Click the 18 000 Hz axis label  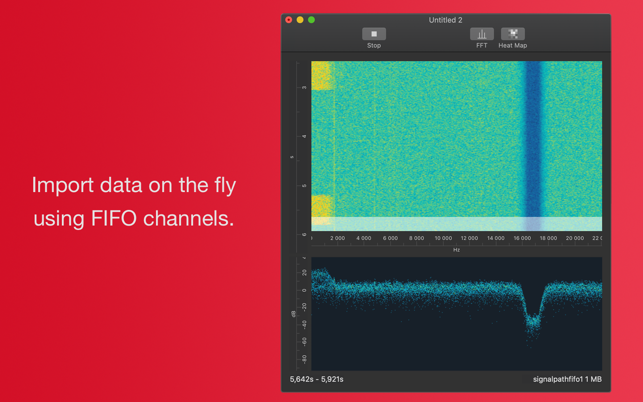point(548,238)
